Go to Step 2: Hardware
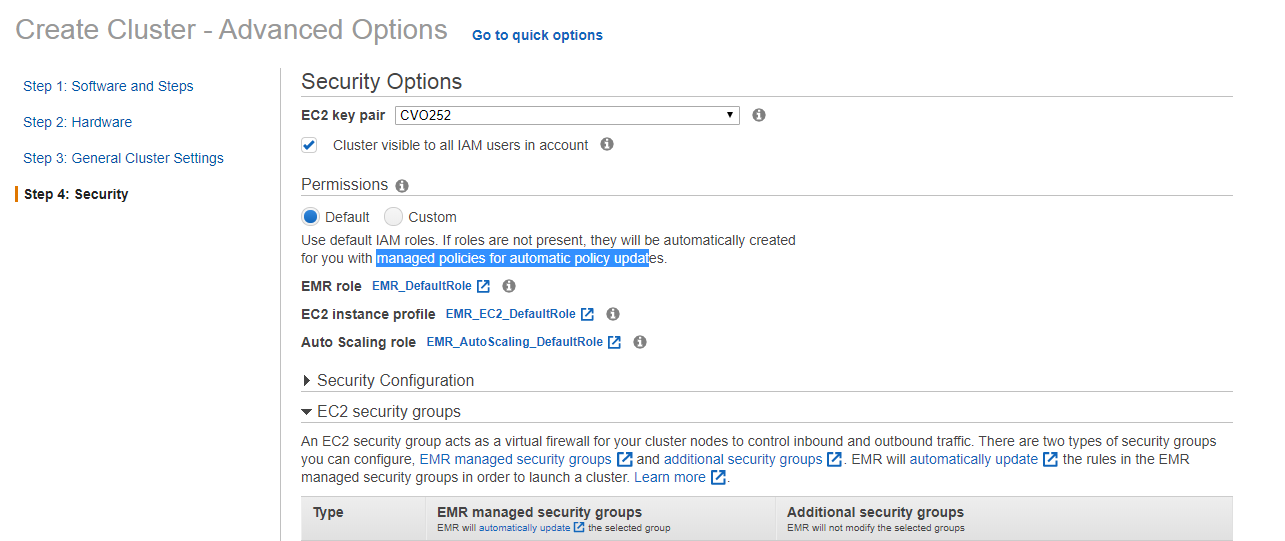 tap(77, 122)
